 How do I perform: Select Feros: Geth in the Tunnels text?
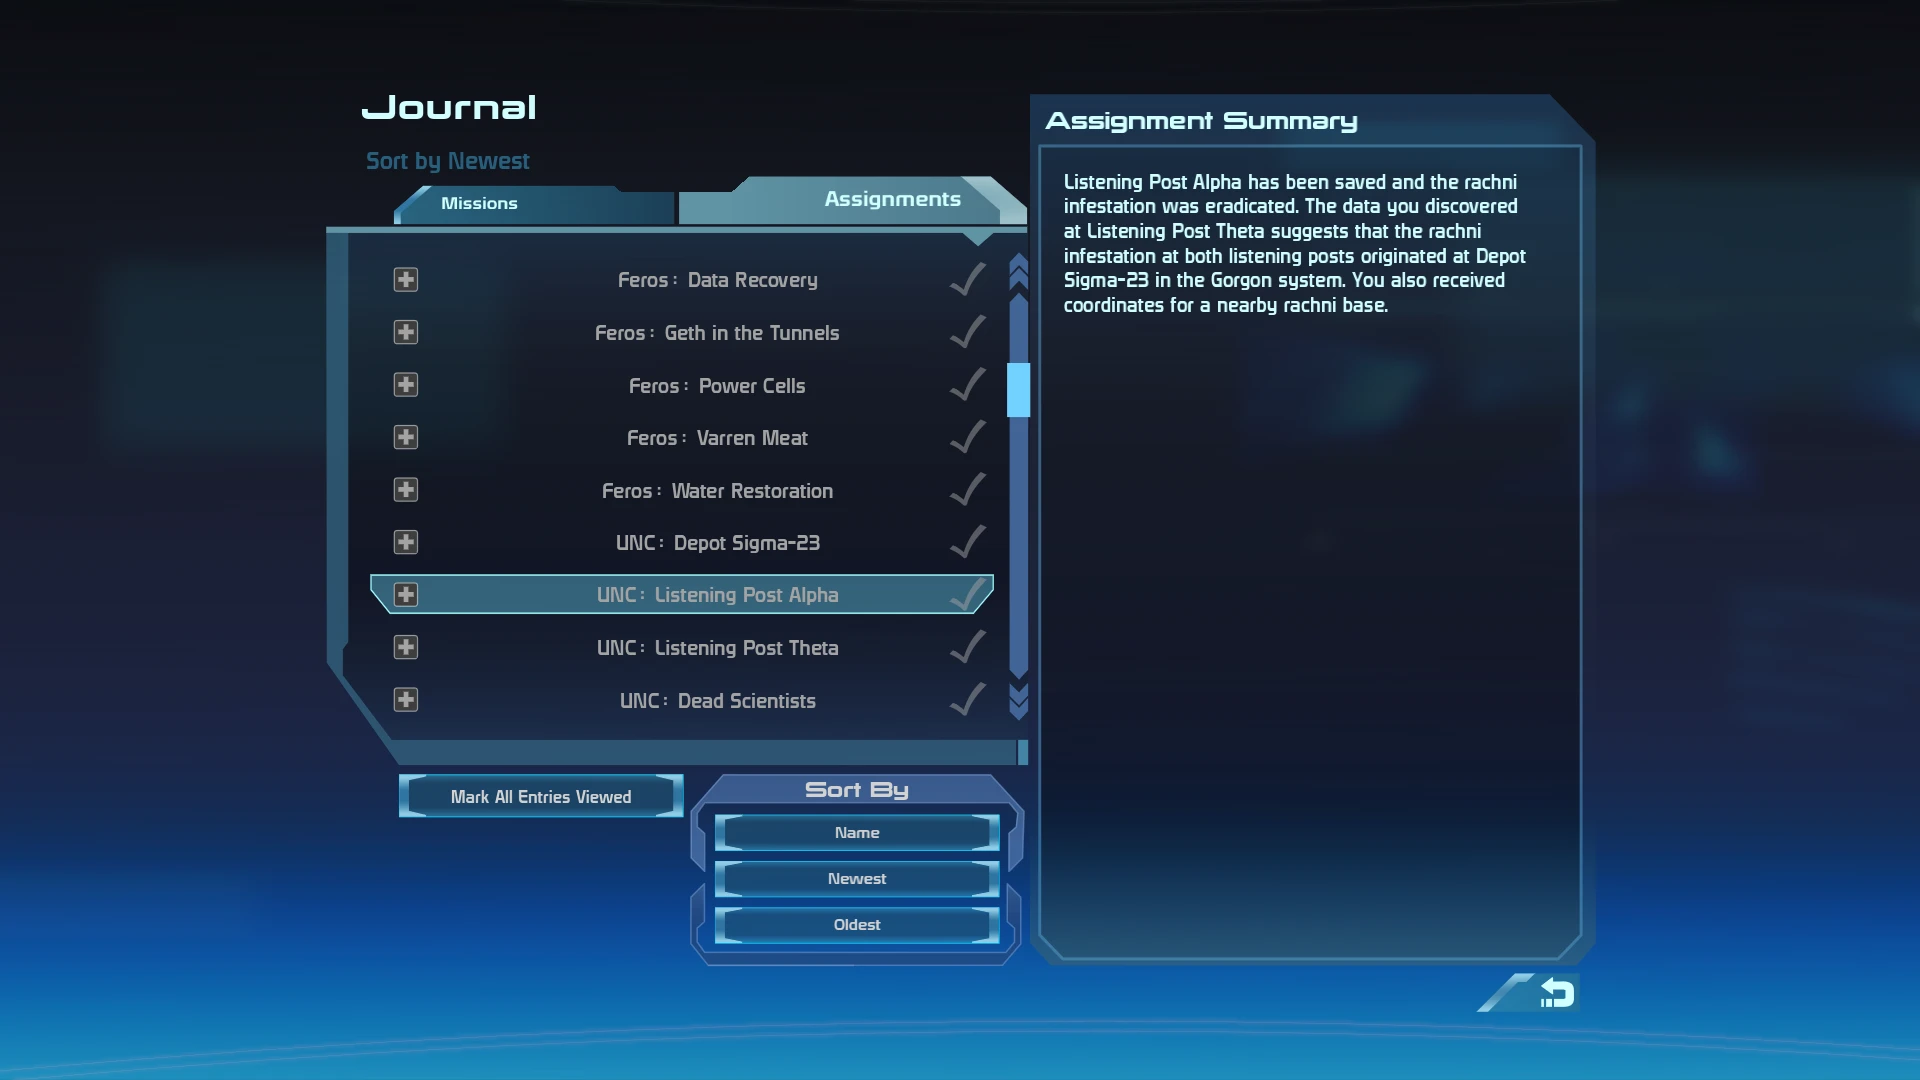pyautogui.click(x=717, y=333)
